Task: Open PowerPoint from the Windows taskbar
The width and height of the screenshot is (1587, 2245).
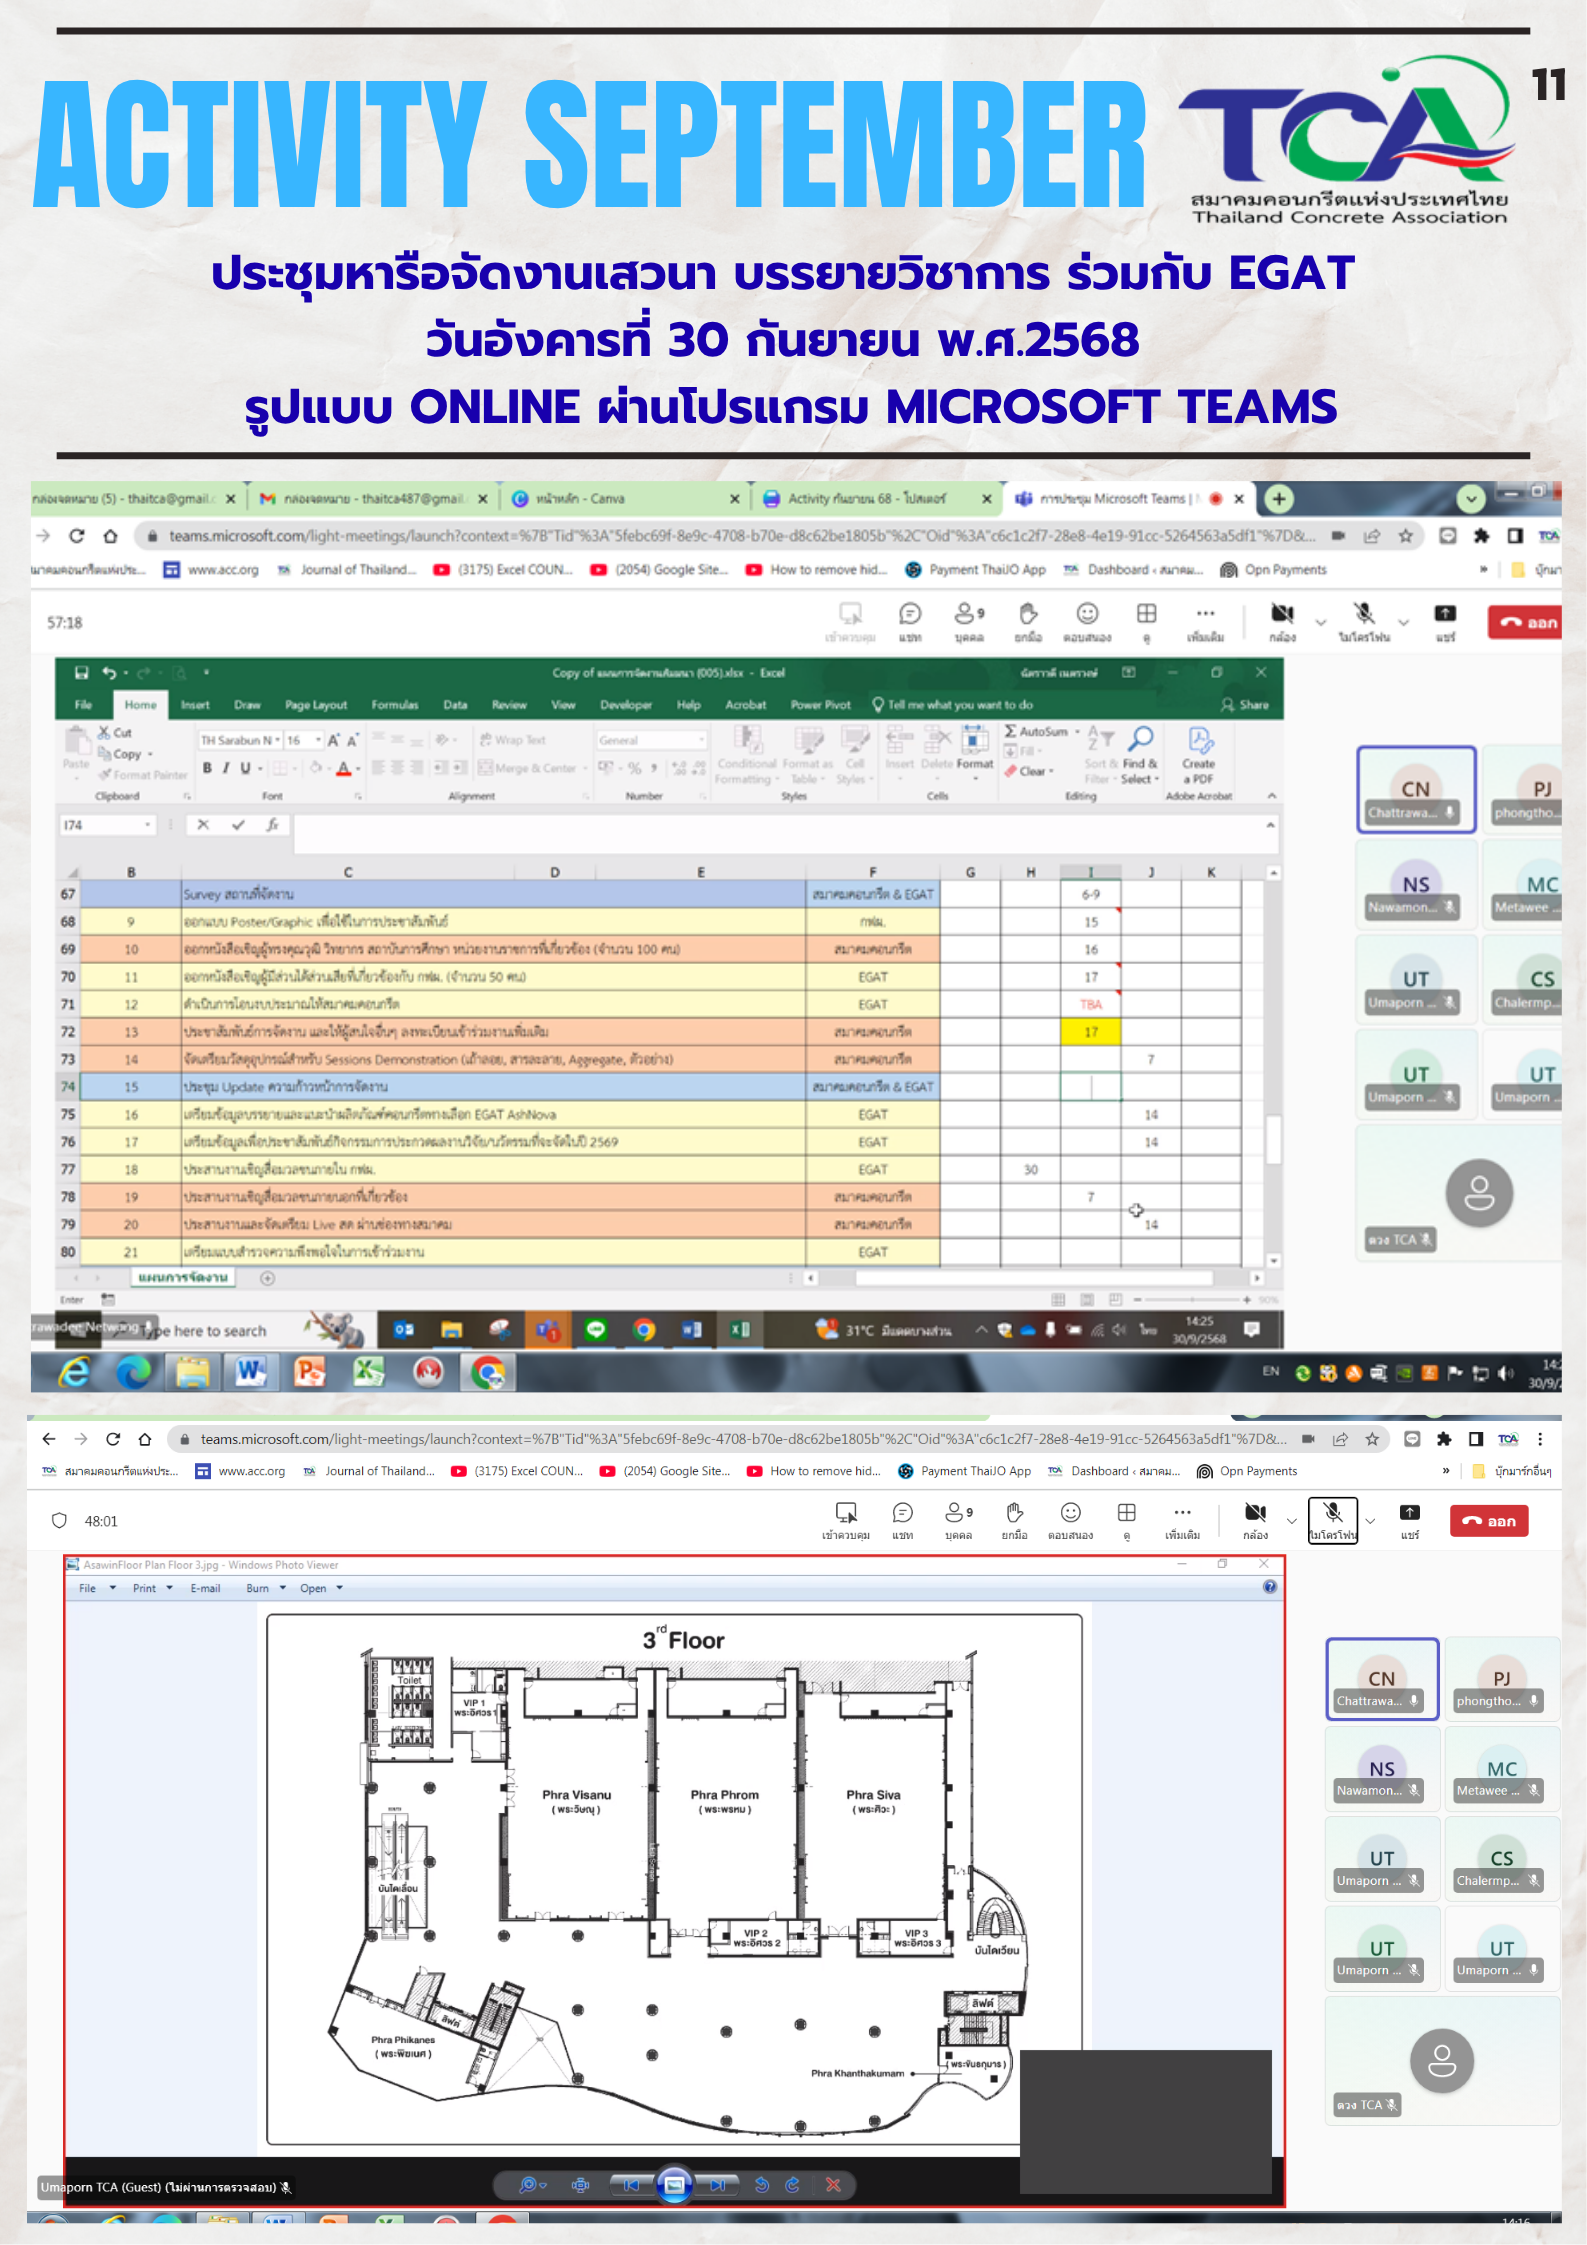Action: (x=310, y=1373)
